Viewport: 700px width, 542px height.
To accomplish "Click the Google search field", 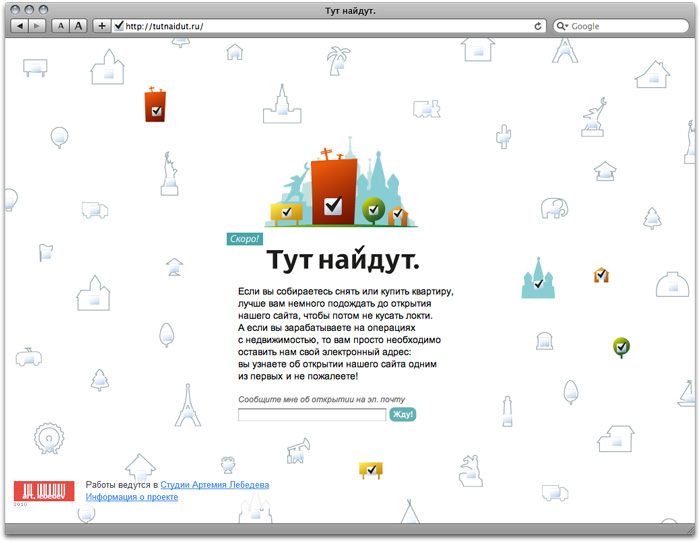I will tap(621, 26).
